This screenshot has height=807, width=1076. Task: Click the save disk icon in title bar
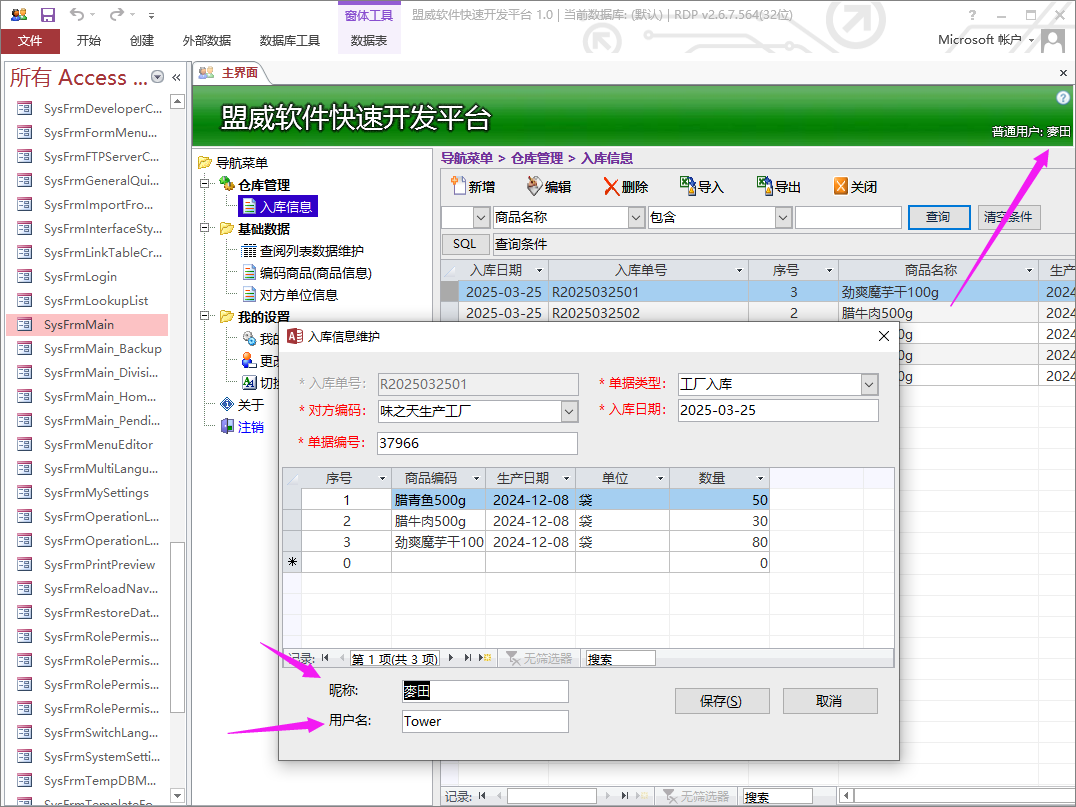point(47,15)
